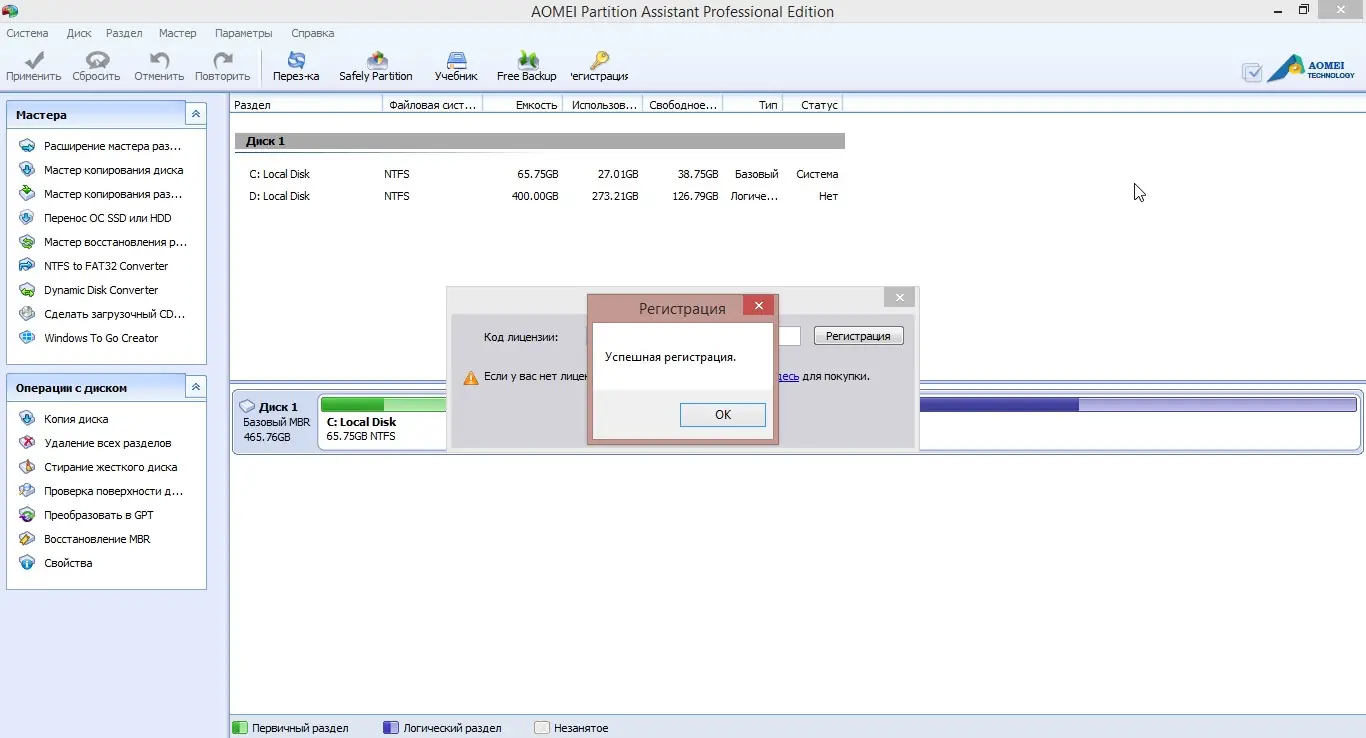This screenshot has height=738, width=1366.
Task: Open the Диск menu
Action: point(79,33)
